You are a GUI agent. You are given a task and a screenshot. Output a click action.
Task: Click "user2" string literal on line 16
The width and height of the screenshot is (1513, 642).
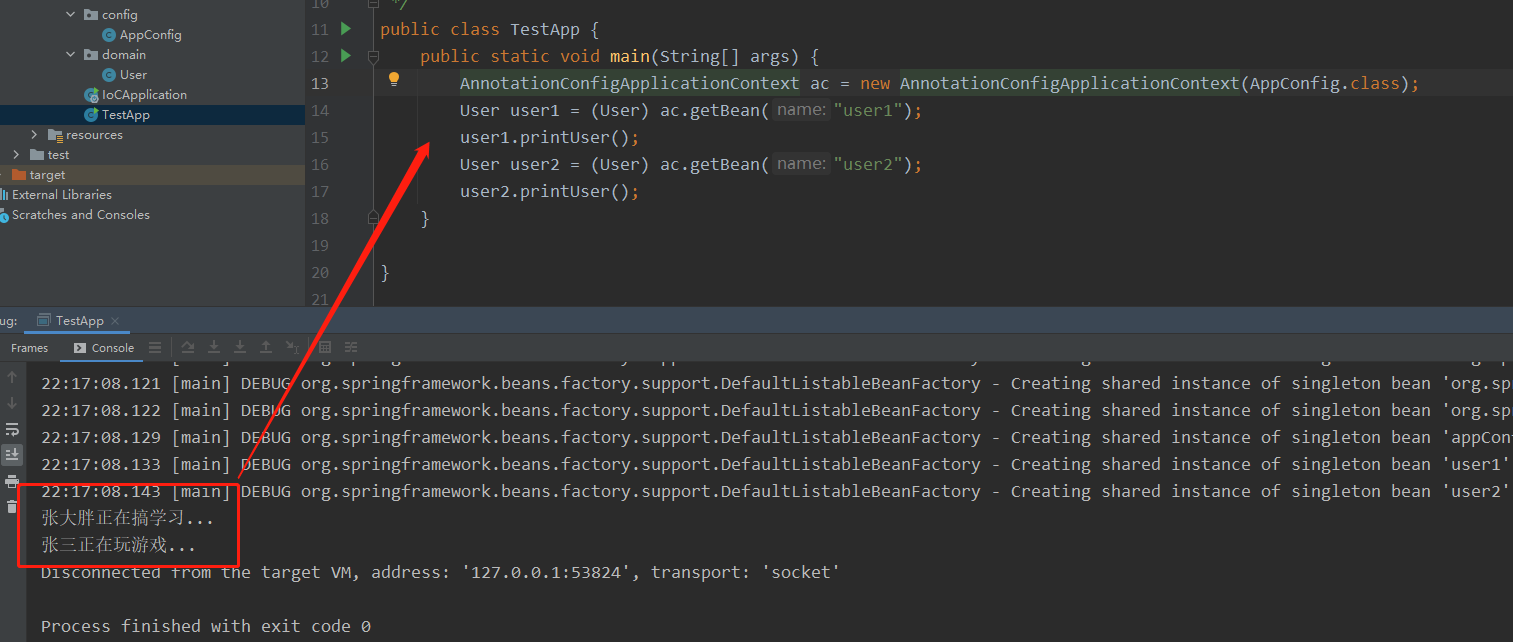(x=868, y=164)
